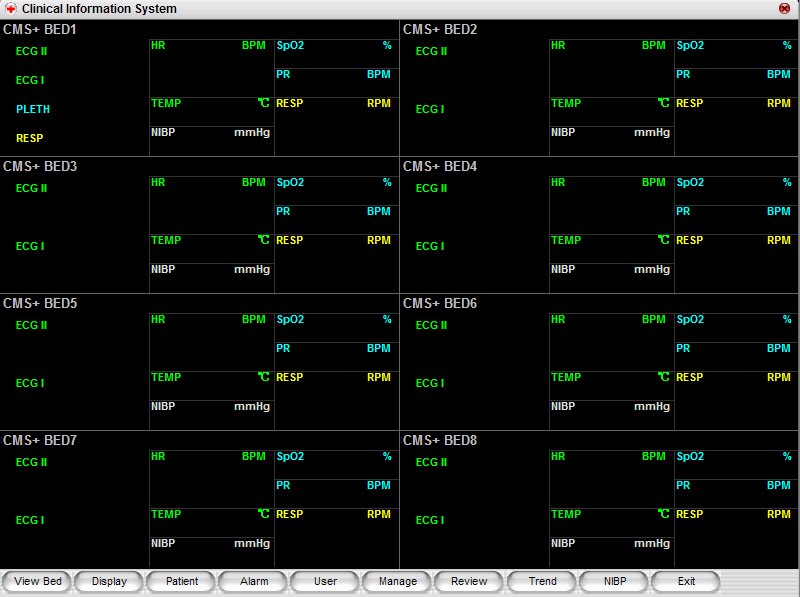Click the SpO2 label in BED4
Screen dimensions: 800x597
click(690, 183)
